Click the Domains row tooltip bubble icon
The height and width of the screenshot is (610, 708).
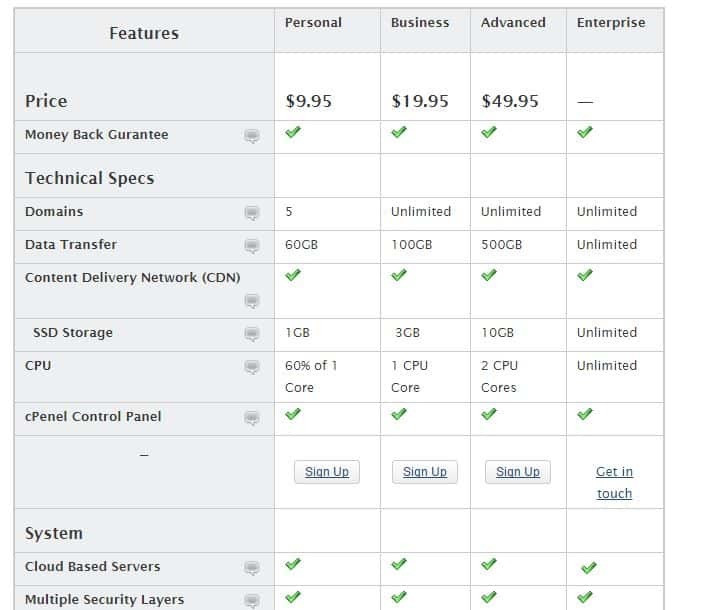click(252, 213)
